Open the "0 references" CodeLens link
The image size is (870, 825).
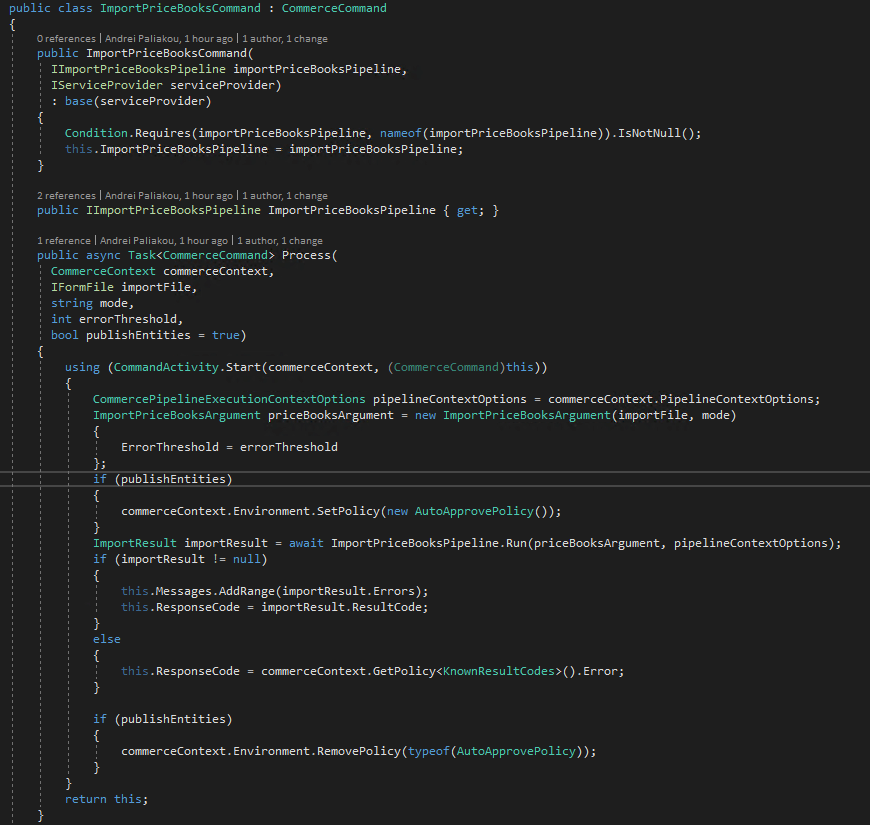coord(66,38)
